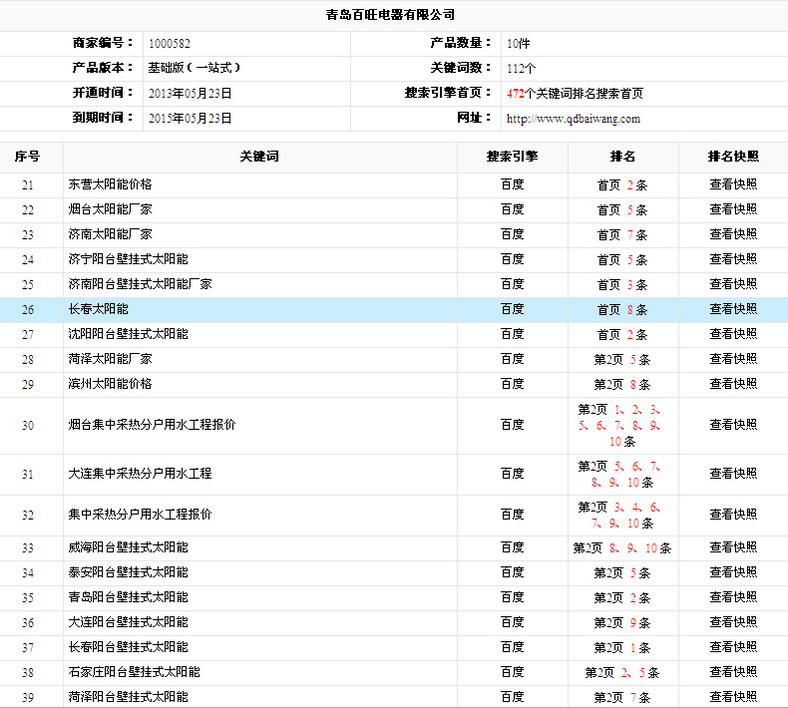Click the 关键词 column header
The width and height of the screenshot is (788, 708).
[259, 157]
